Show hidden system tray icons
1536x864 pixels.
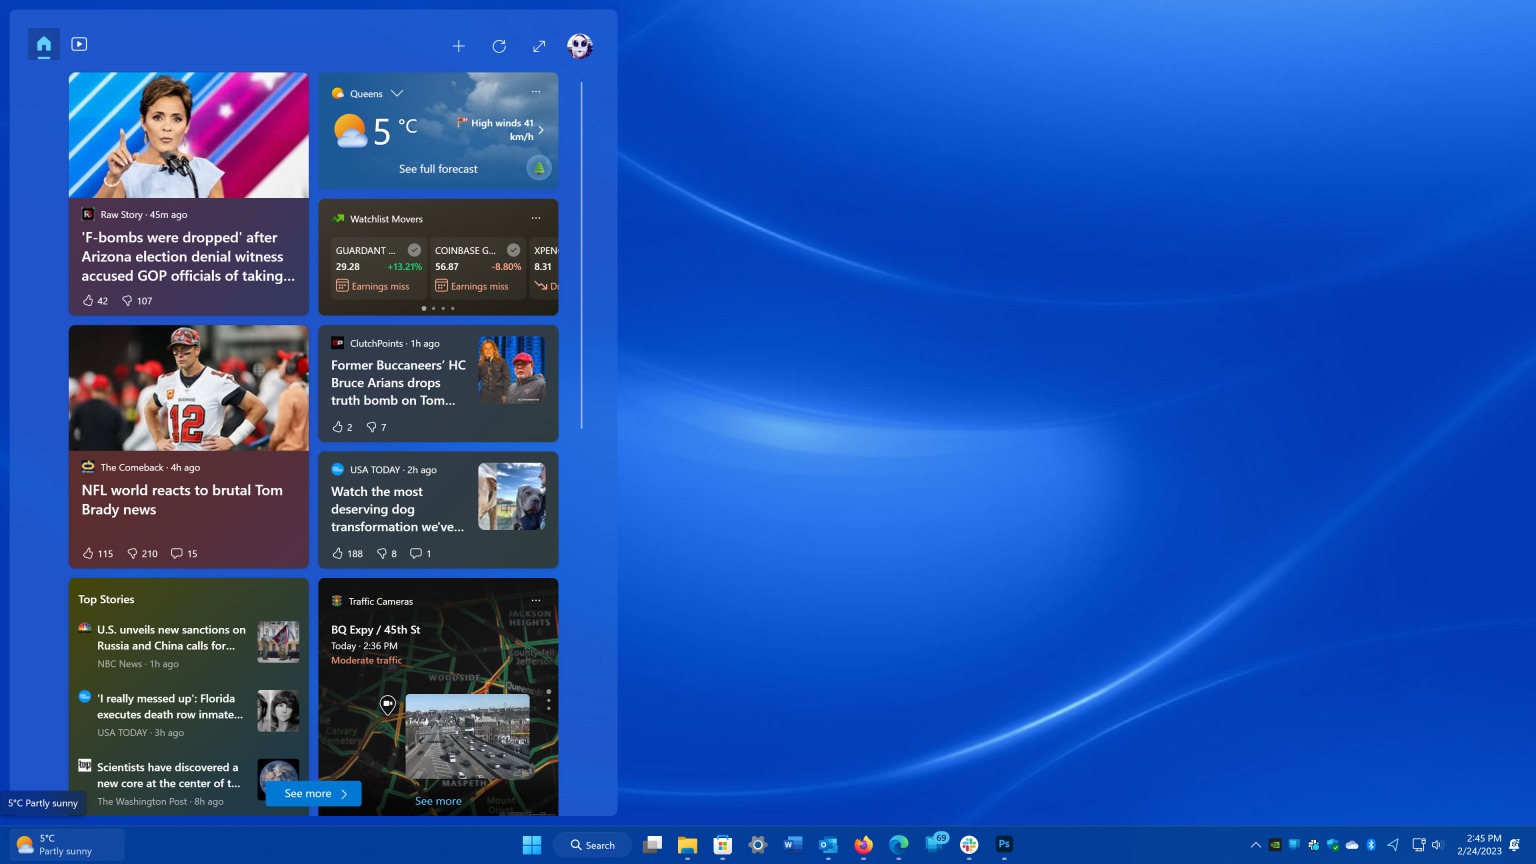pos(1256,845)
